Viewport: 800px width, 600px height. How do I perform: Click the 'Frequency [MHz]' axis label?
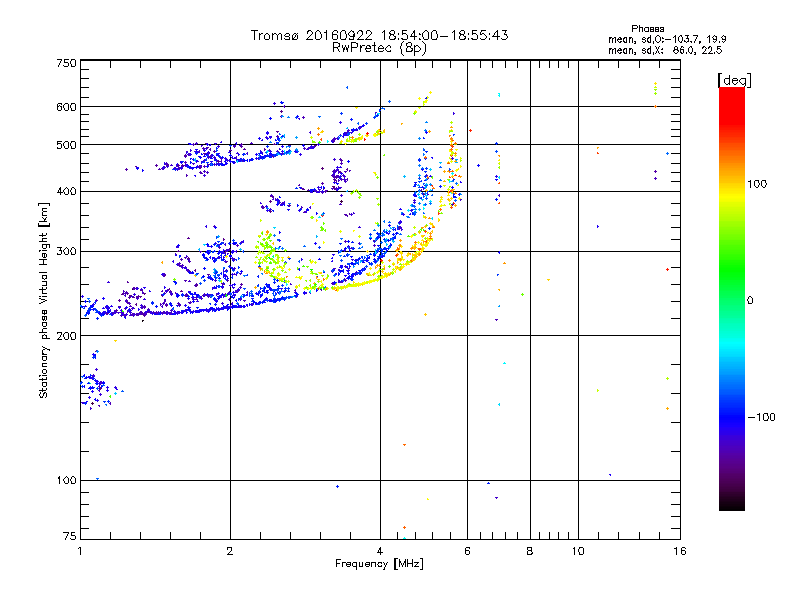tap(379, 564)
